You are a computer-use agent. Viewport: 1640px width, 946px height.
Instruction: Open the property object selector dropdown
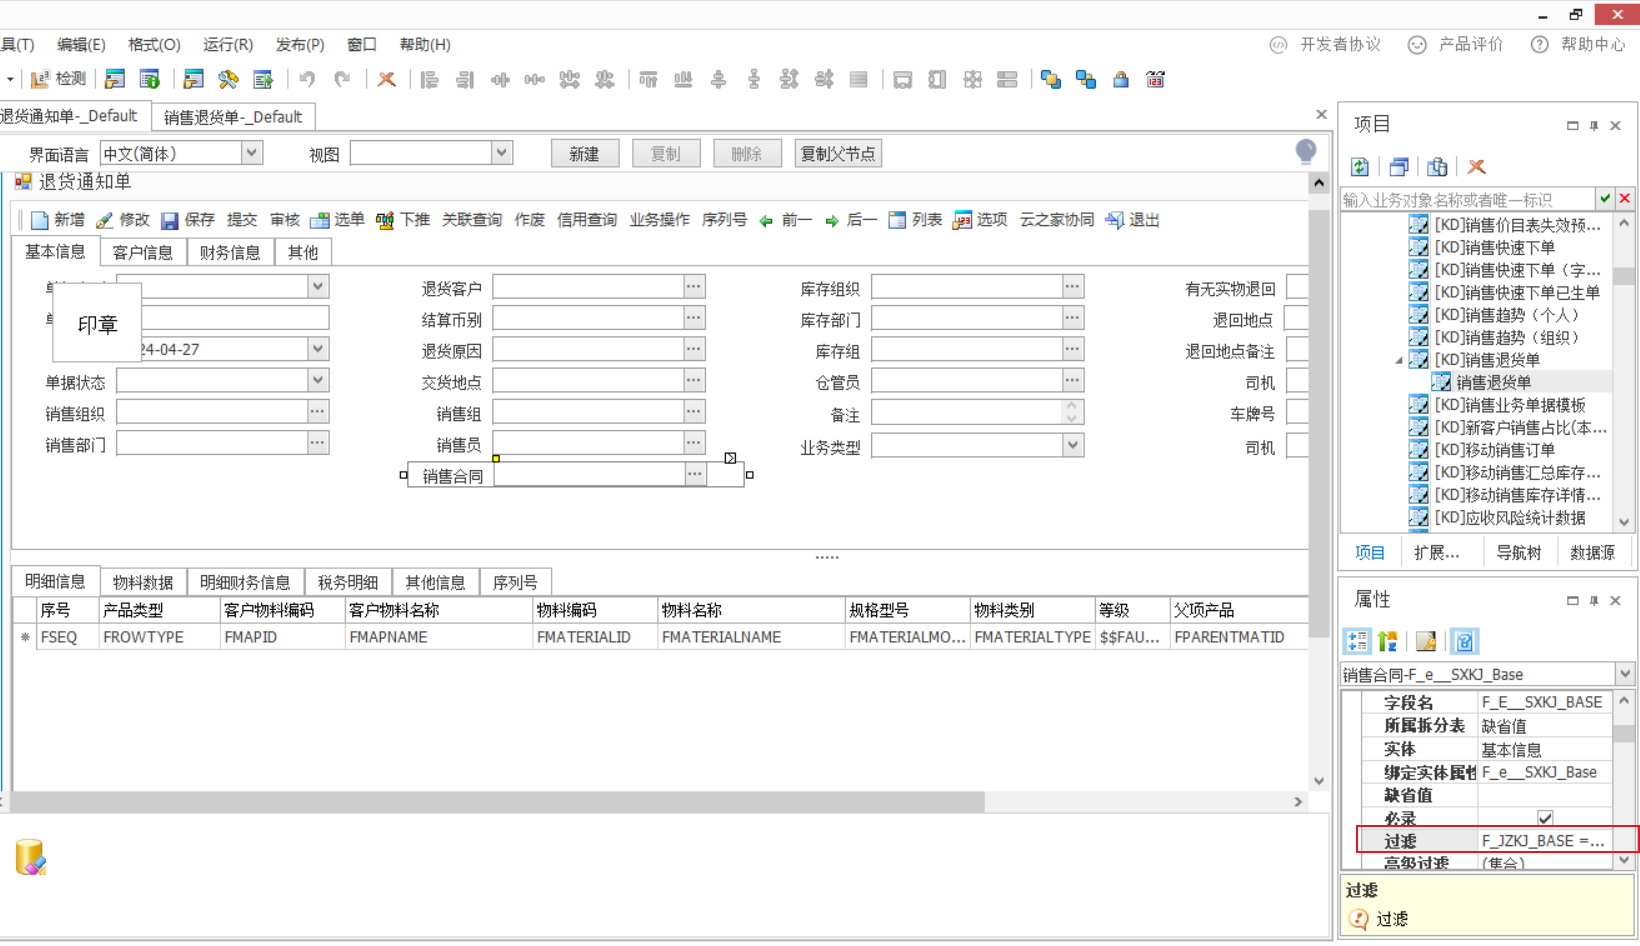[1624, 674]
